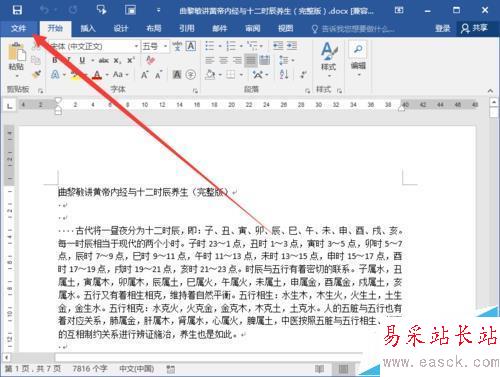500x377 pixels.
Task: Click the Shading paint bucket swatch
Action: pos(210,75)
